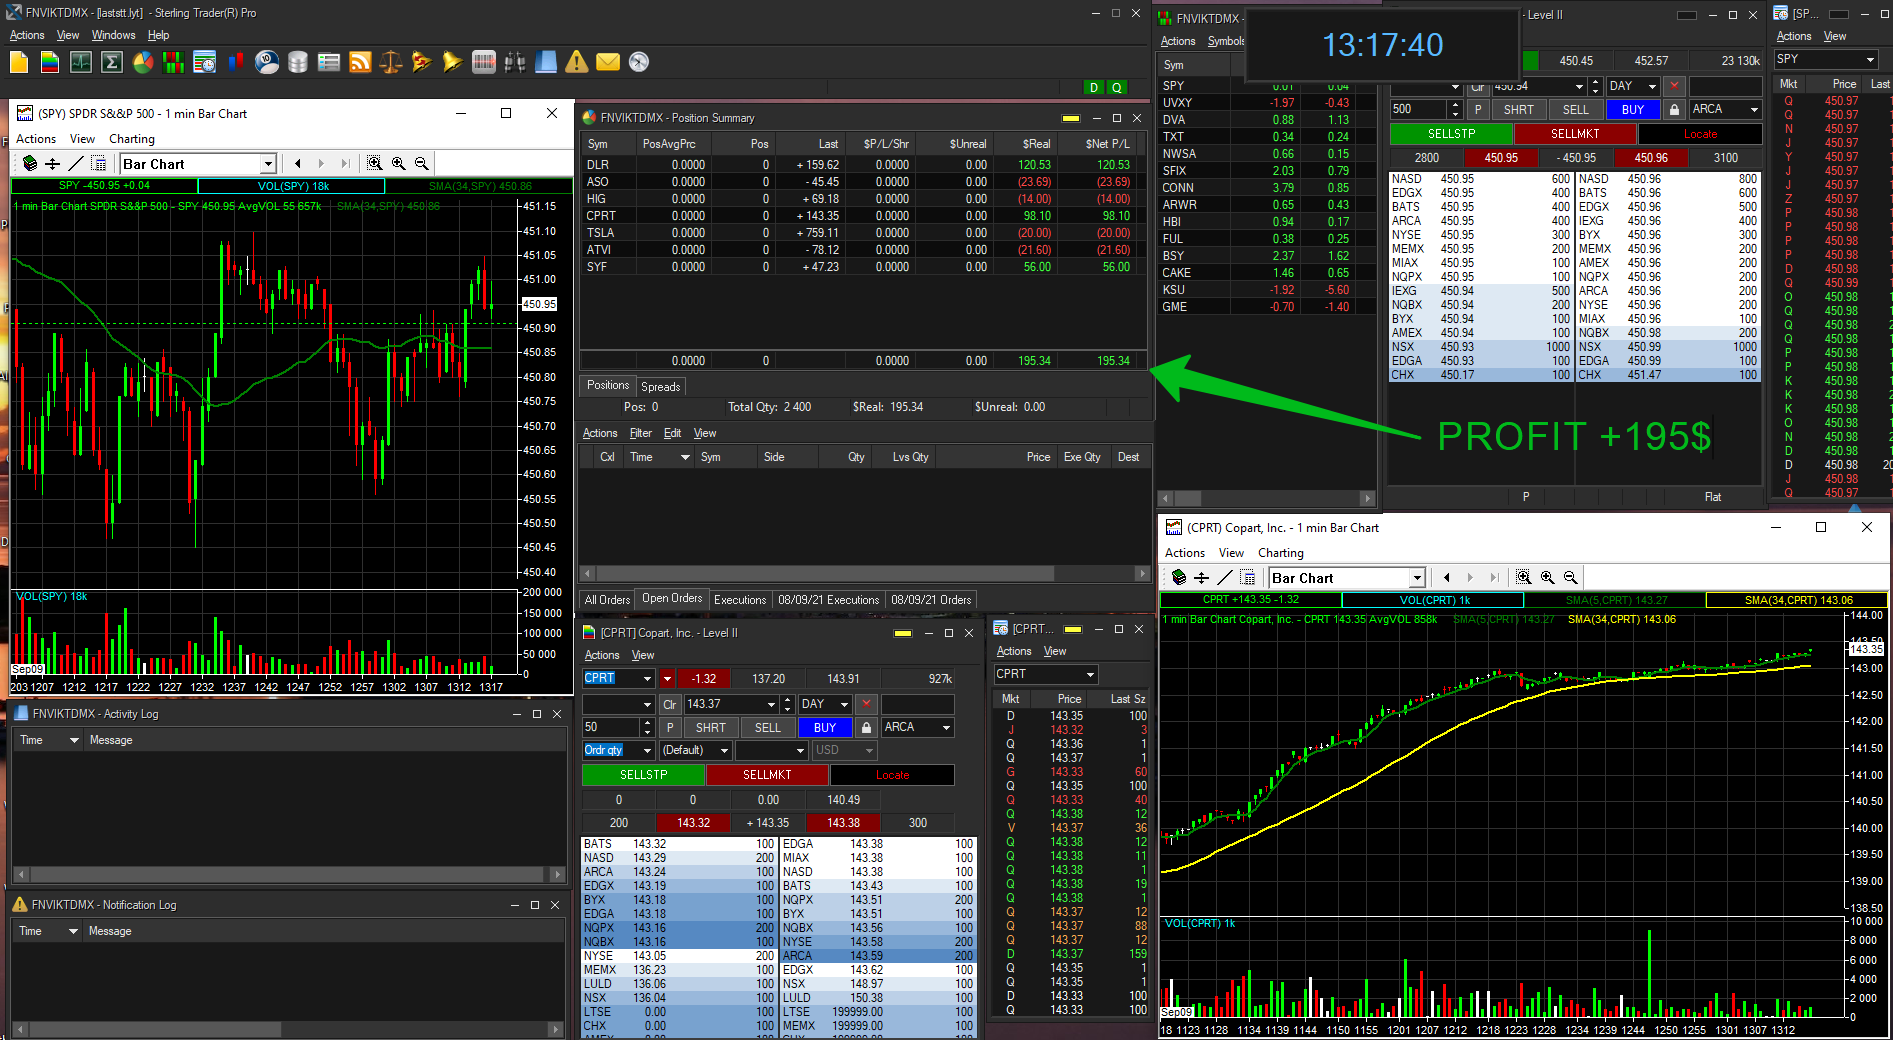Click the yellow color link swatch in Position Summary
This screenshot has width=1893, height=1040.
[1071, 118]
